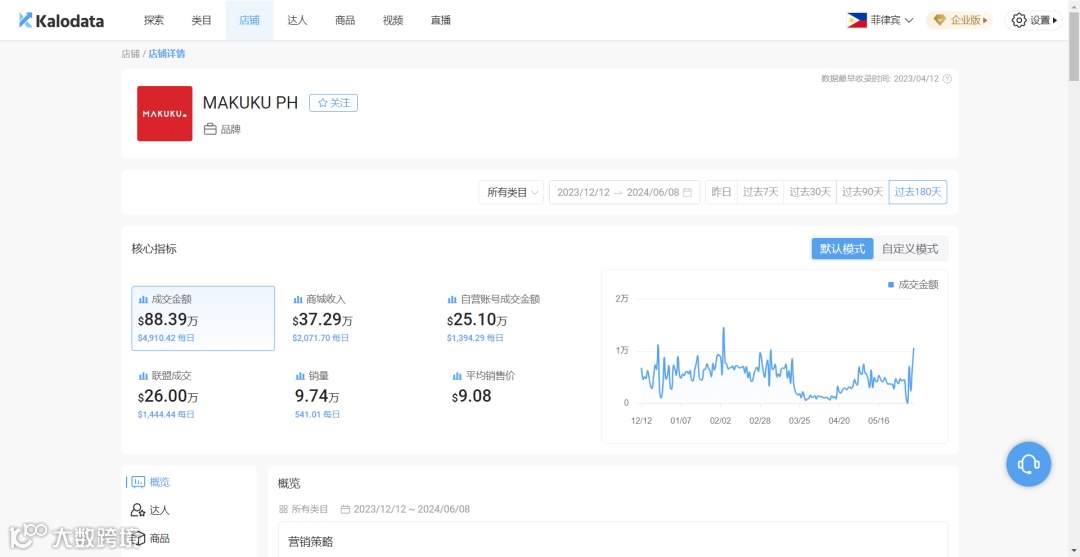Image resolution: width=1080 pixels, height=557 pixels.
Task: Click the help icon beside 数据最早收录时间
Action: click(x=947, y=78)
